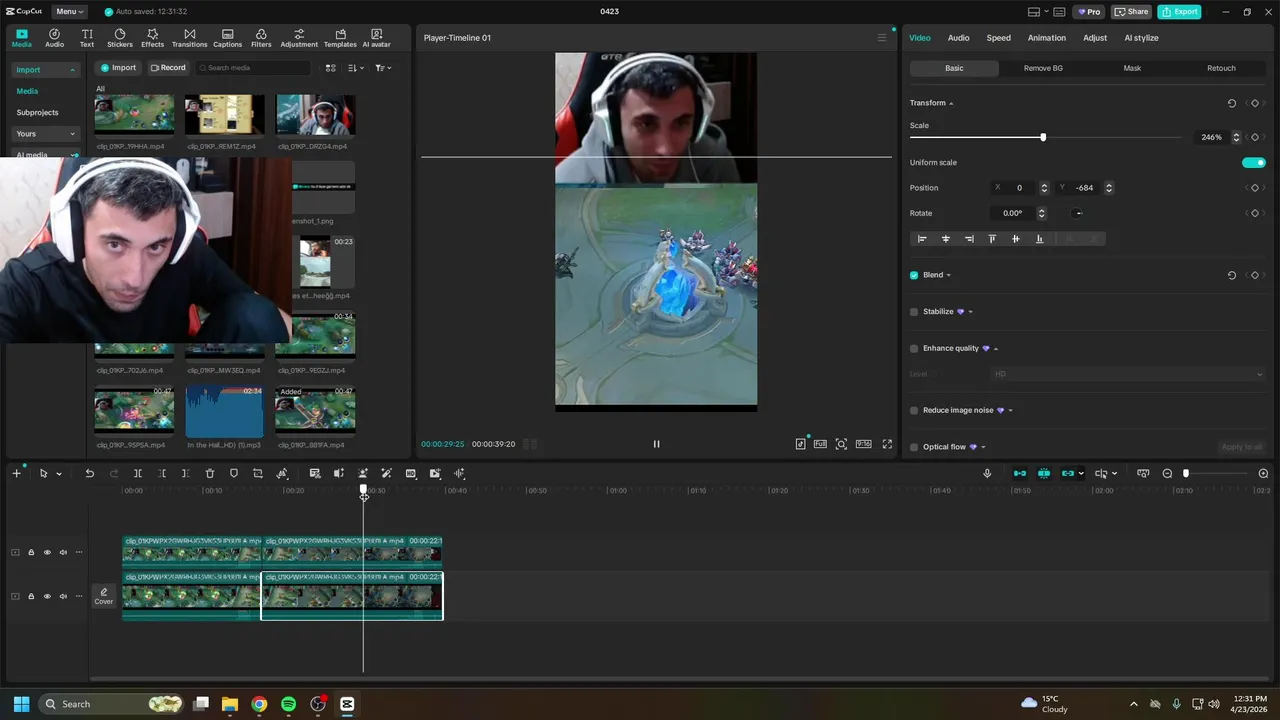This screenshot has height=720, width=1280.
Task: Expand the Yours section in sidebar
Action: [72, 134]
